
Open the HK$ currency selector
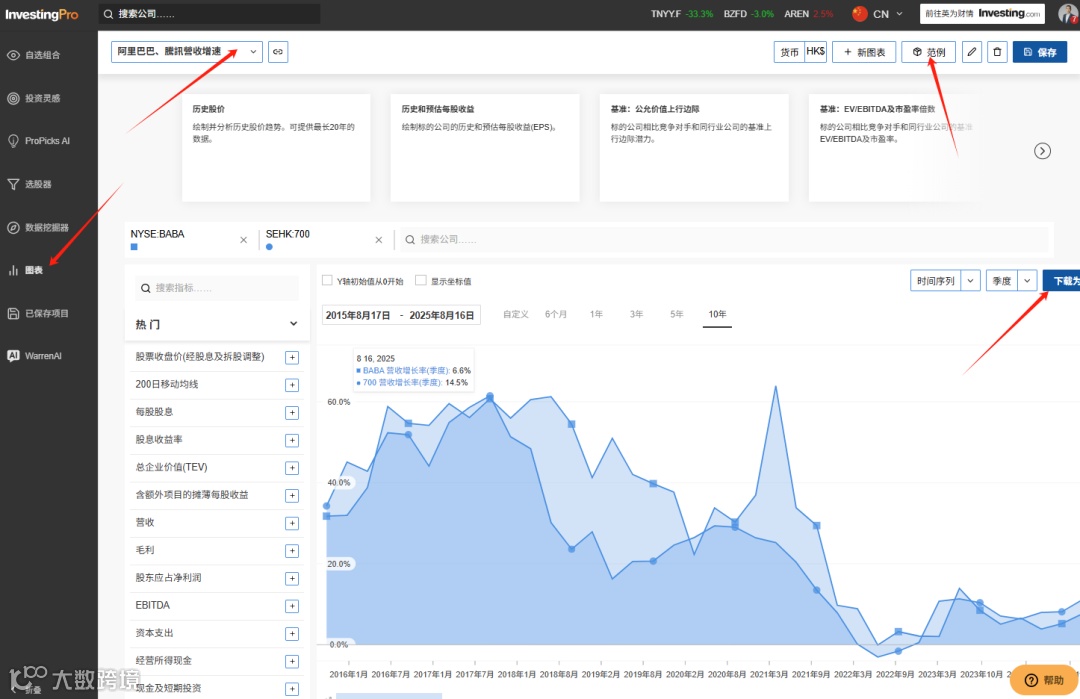(x=816, y=52)
